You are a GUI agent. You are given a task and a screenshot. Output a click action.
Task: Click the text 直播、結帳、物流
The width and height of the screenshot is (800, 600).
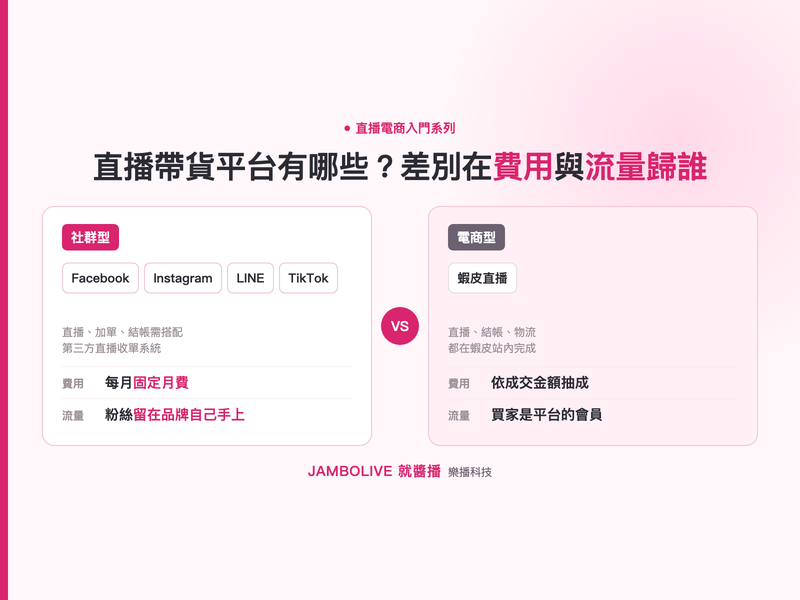(x=492, y=332)
